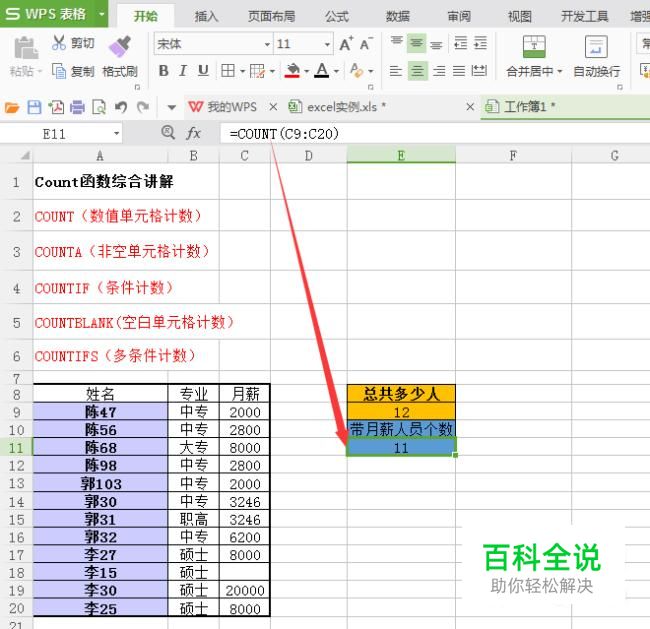Click the Redo arrow
Image resolution: width=650 pixels, height=629 pixels.
click(x=143, y=107)
